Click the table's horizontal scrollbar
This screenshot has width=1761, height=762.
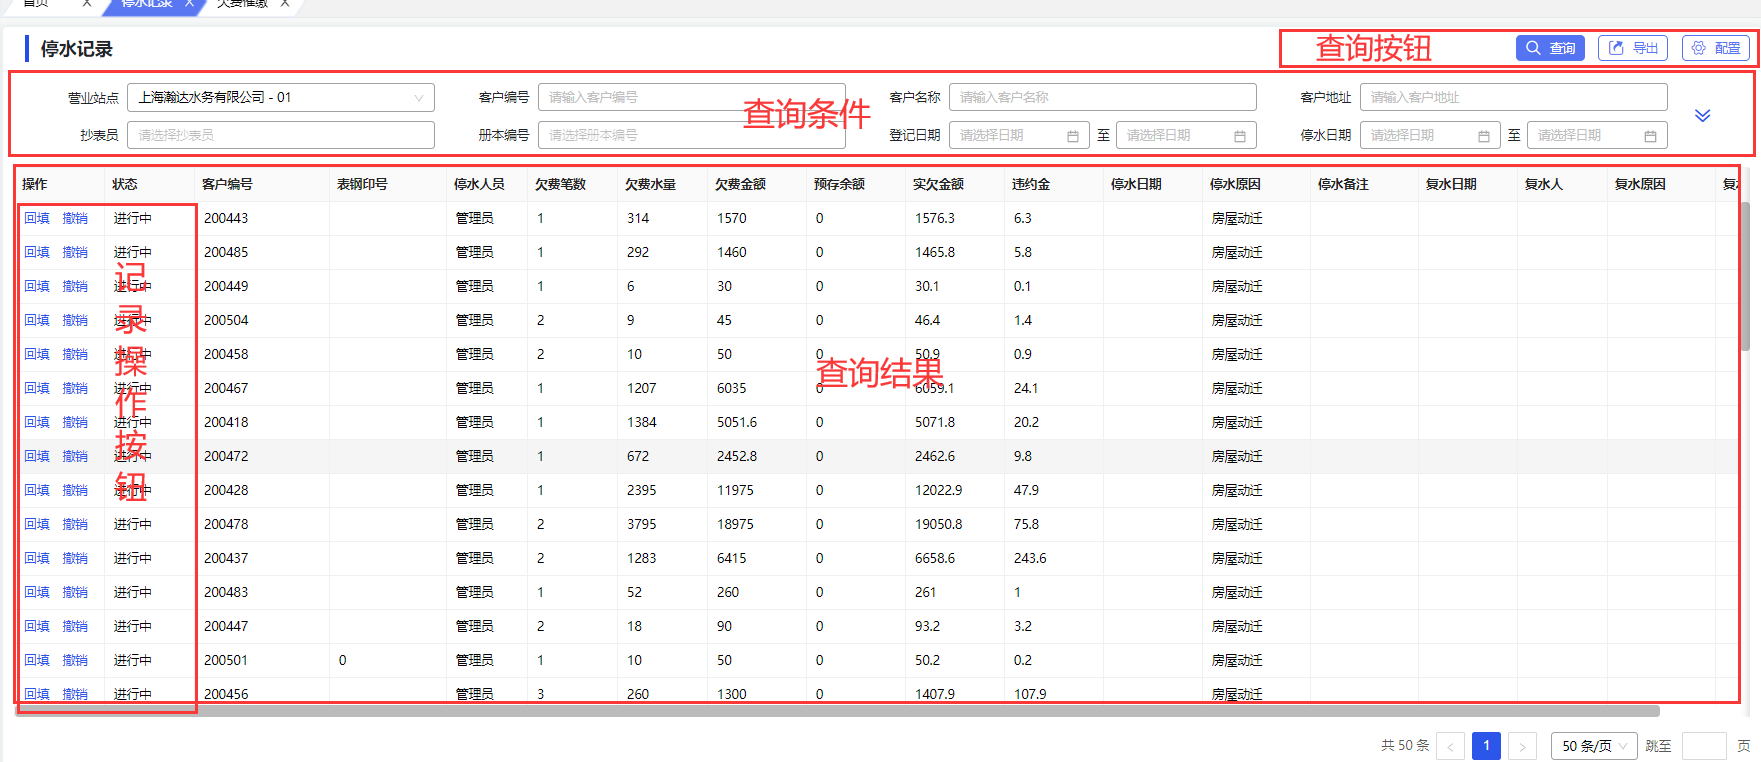[x=838, y=711]
